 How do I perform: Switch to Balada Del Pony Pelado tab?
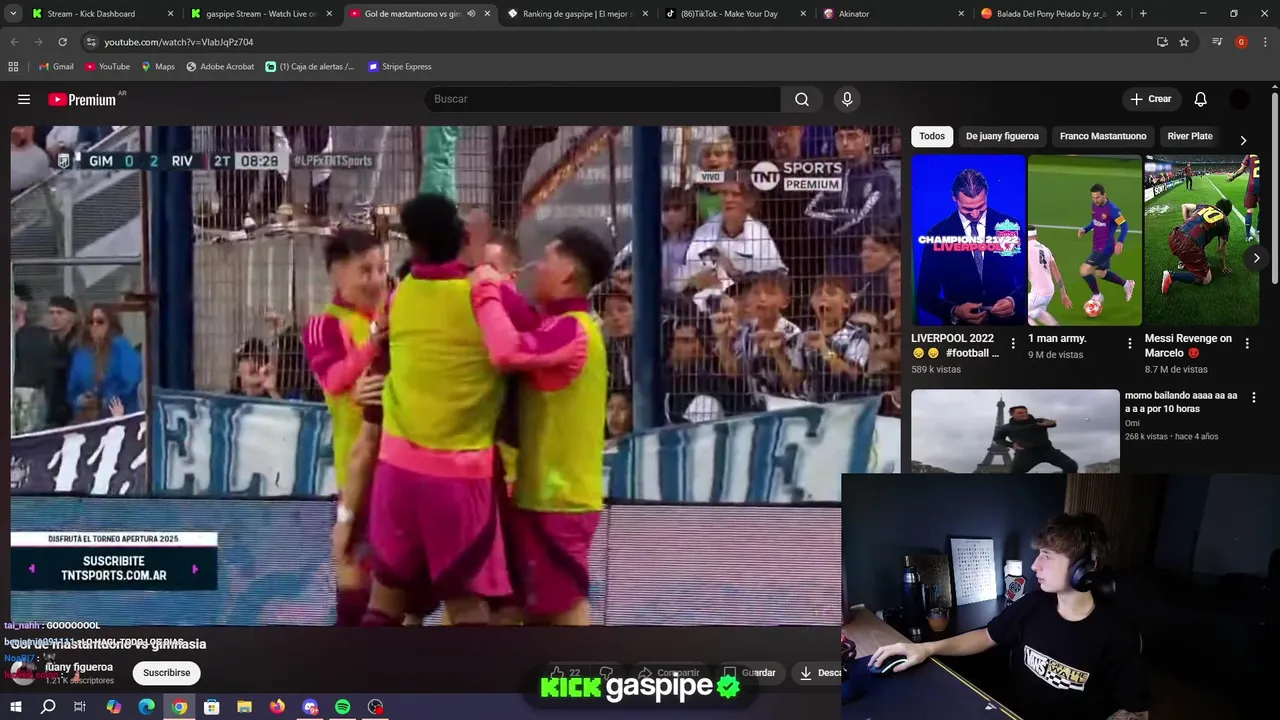[1051, 14]
